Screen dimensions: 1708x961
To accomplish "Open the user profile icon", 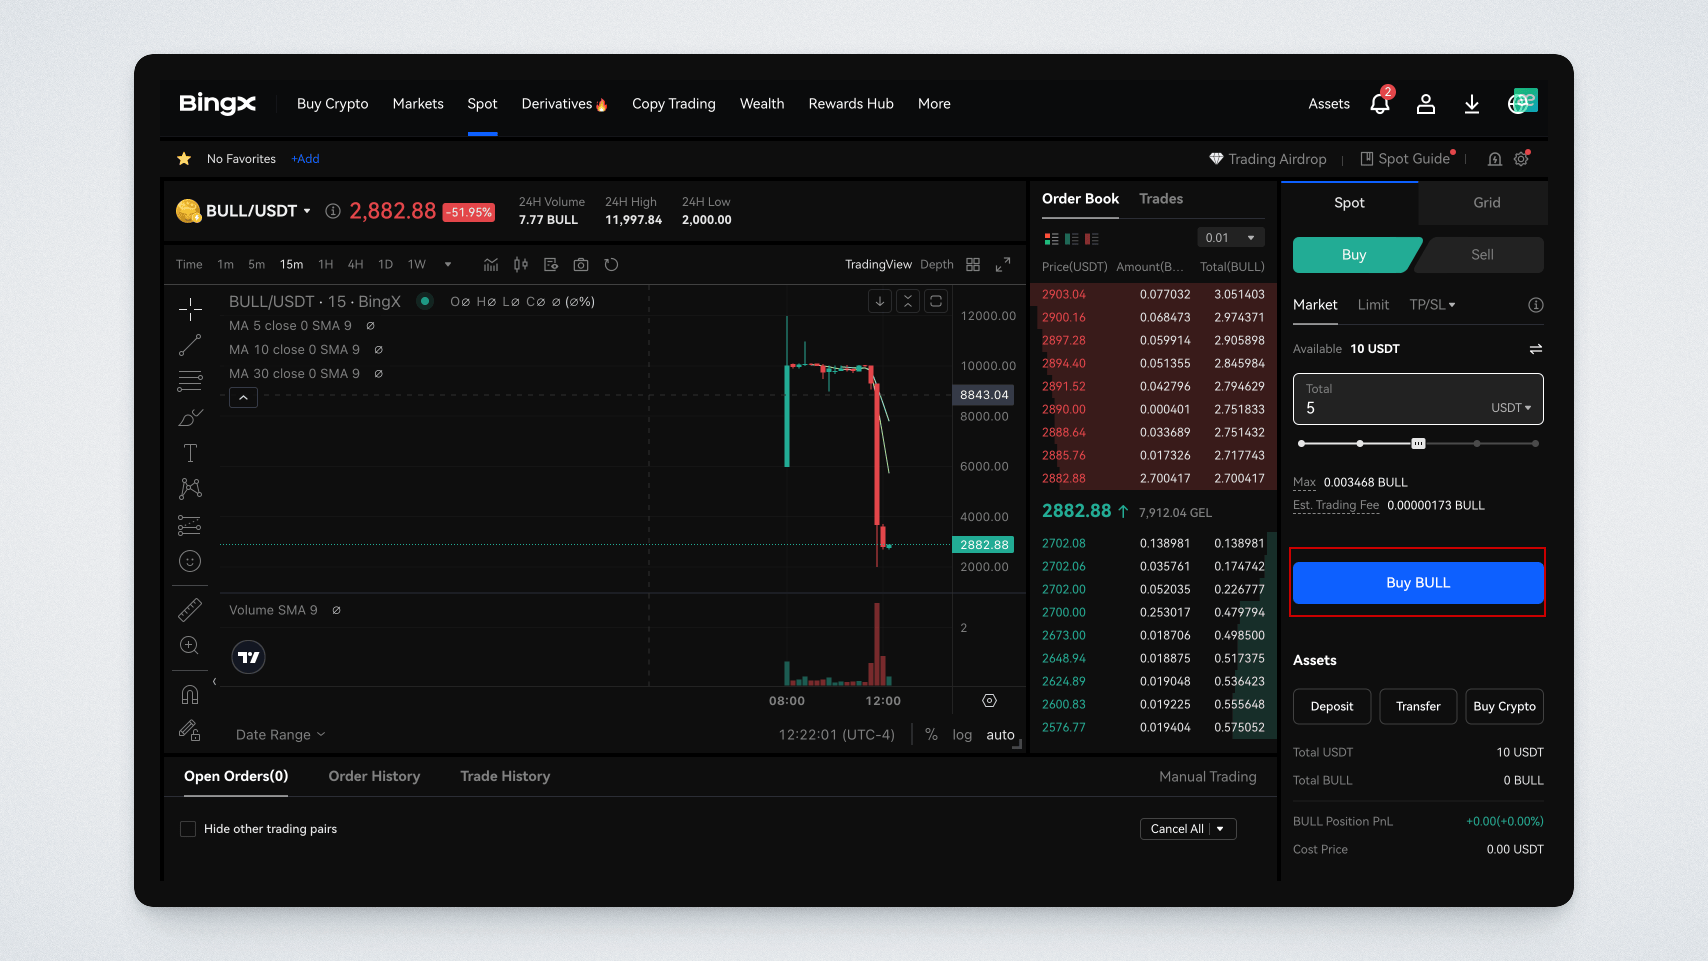I will point(1426,104).
